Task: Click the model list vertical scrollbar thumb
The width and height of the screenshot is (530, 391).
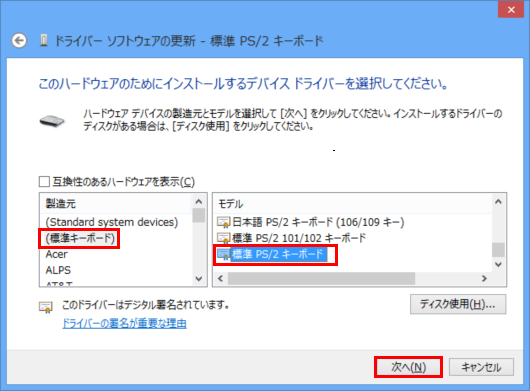Action: click(x=498, y=250)
